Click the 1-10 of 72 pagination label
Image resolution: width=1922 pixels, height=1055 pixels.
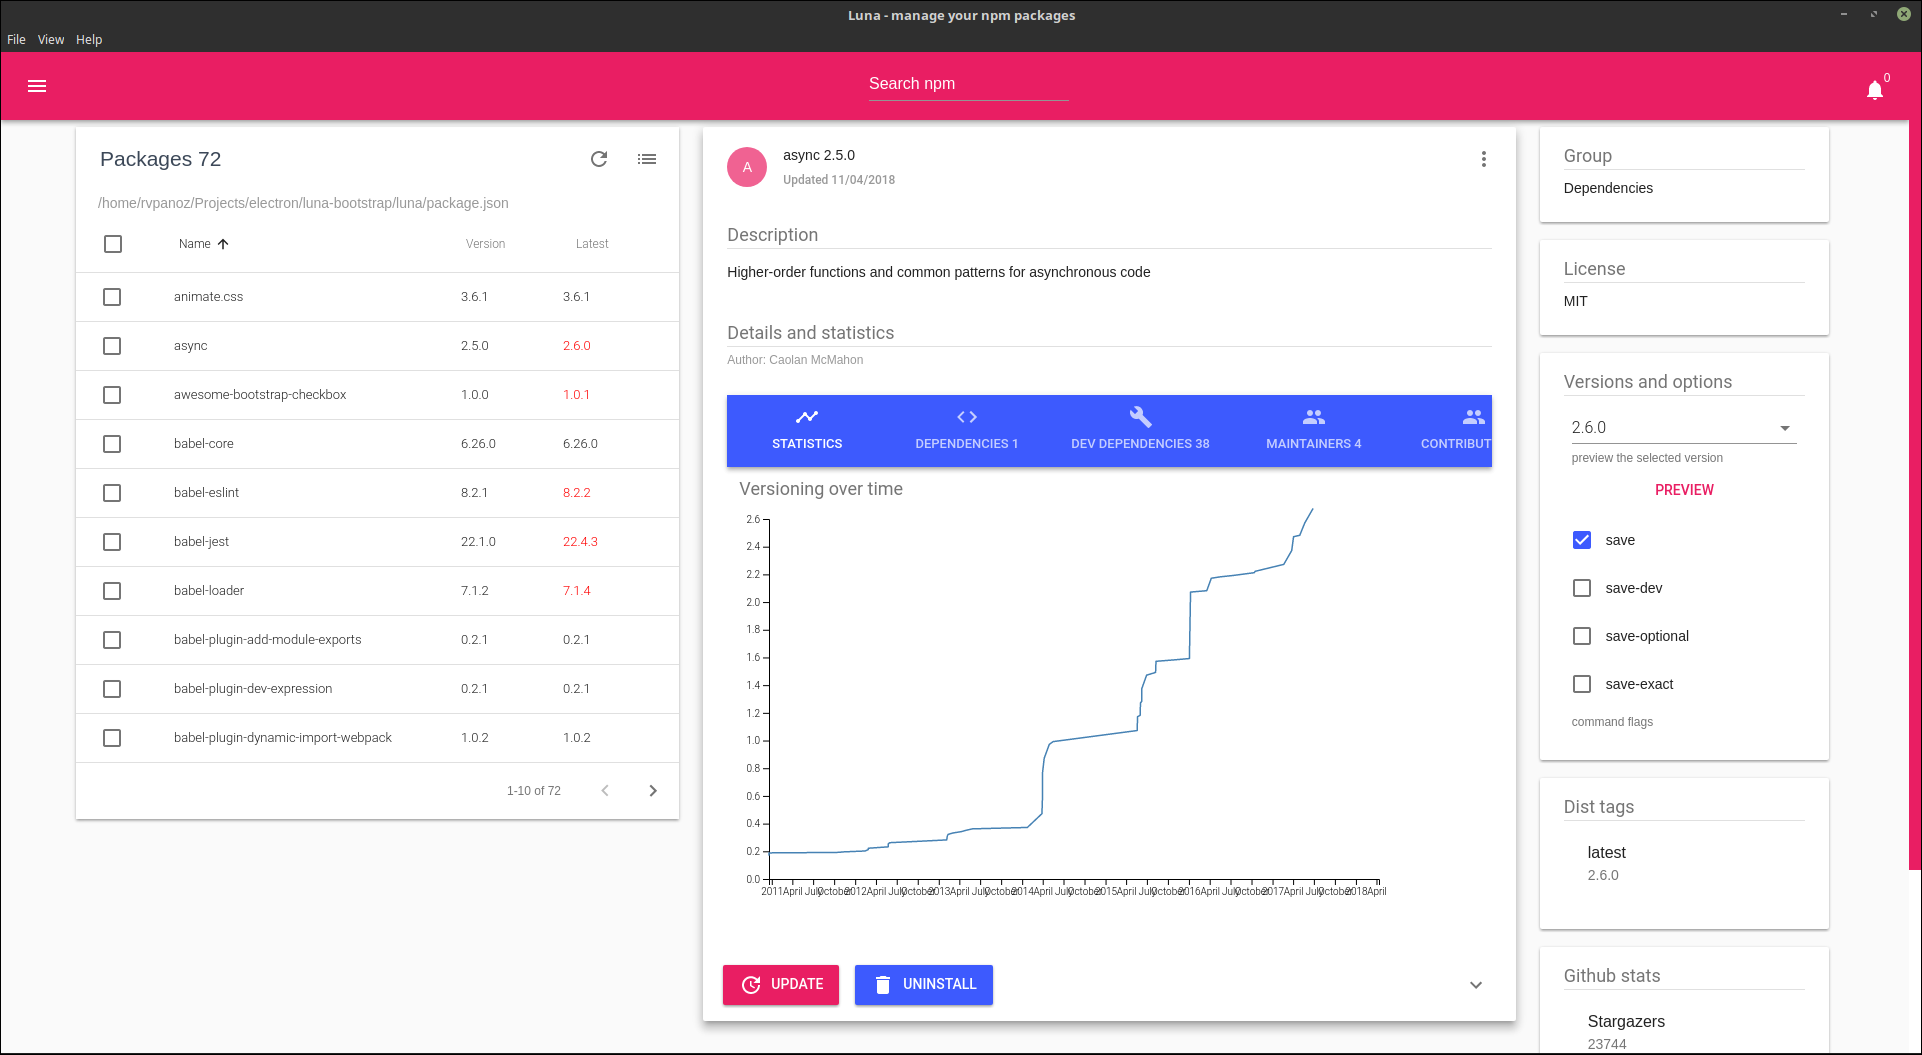click(534, 791)
